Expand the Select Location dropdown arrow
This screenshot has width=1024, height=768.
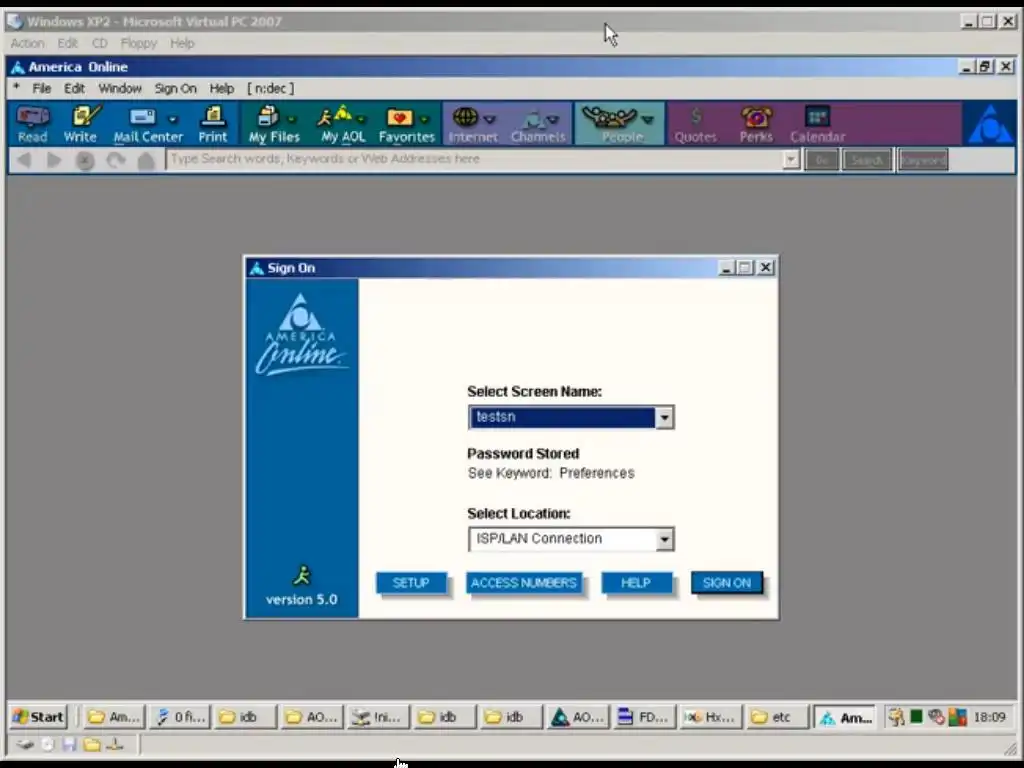pyautogui.click(x=664, y=539)
